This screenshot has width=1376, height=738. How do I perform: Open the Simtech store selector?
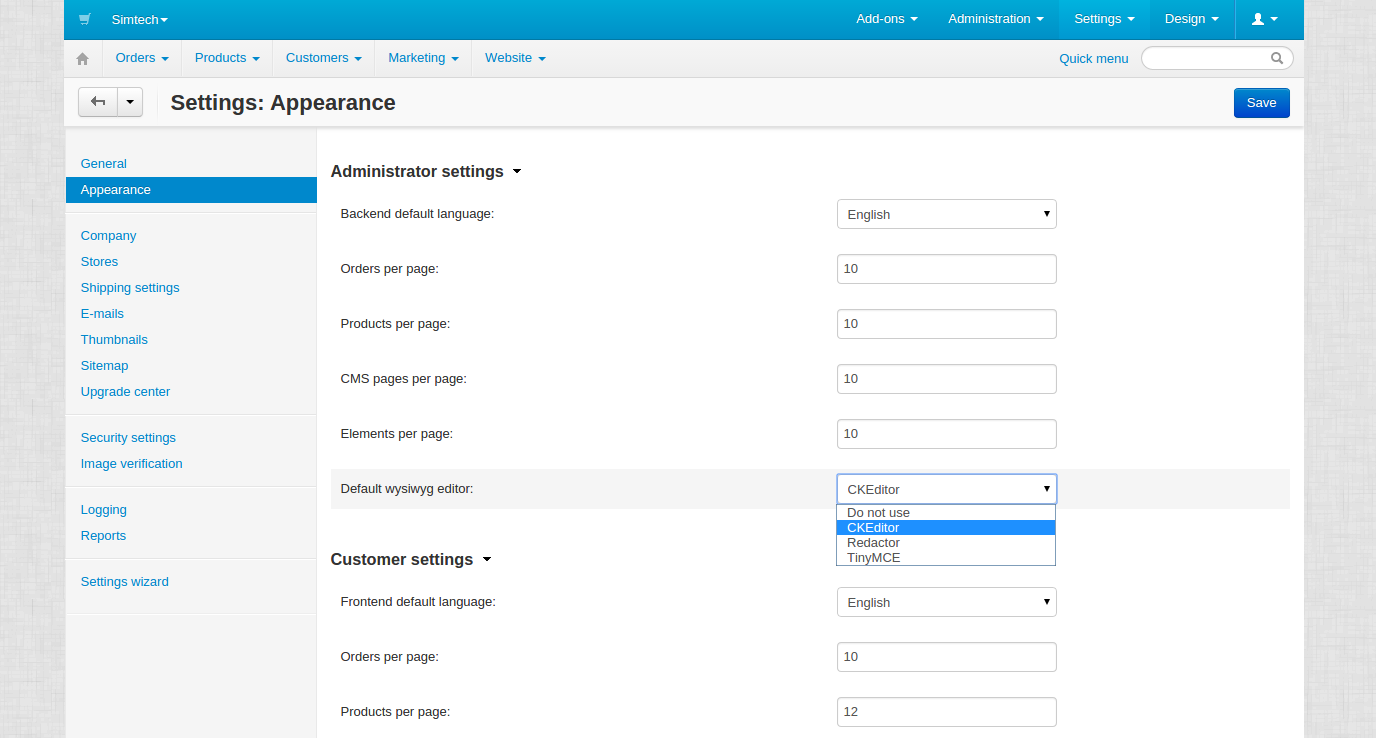coord(140,20)
